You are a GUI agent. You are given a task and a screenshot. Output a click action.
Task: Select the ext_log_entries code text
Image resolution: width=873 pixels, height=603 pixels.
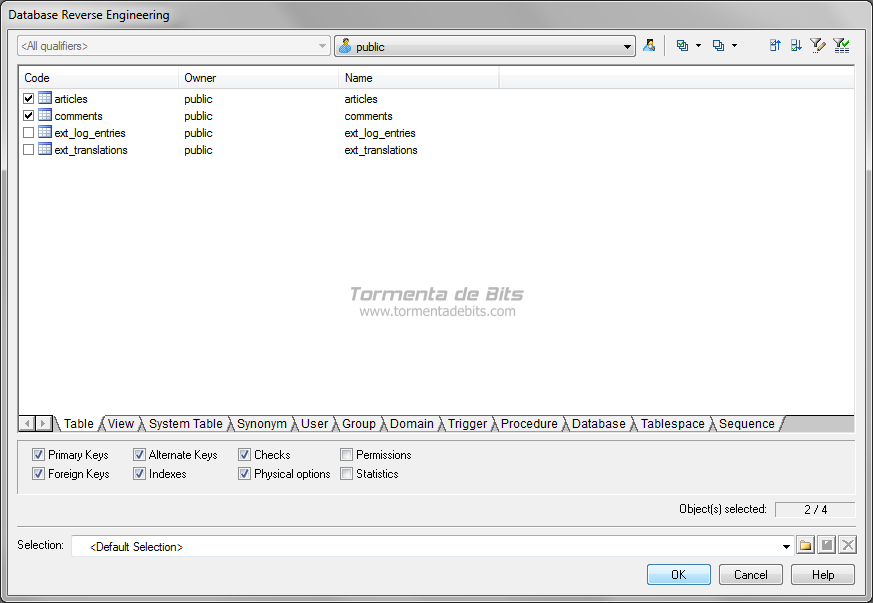pos(90,133)
